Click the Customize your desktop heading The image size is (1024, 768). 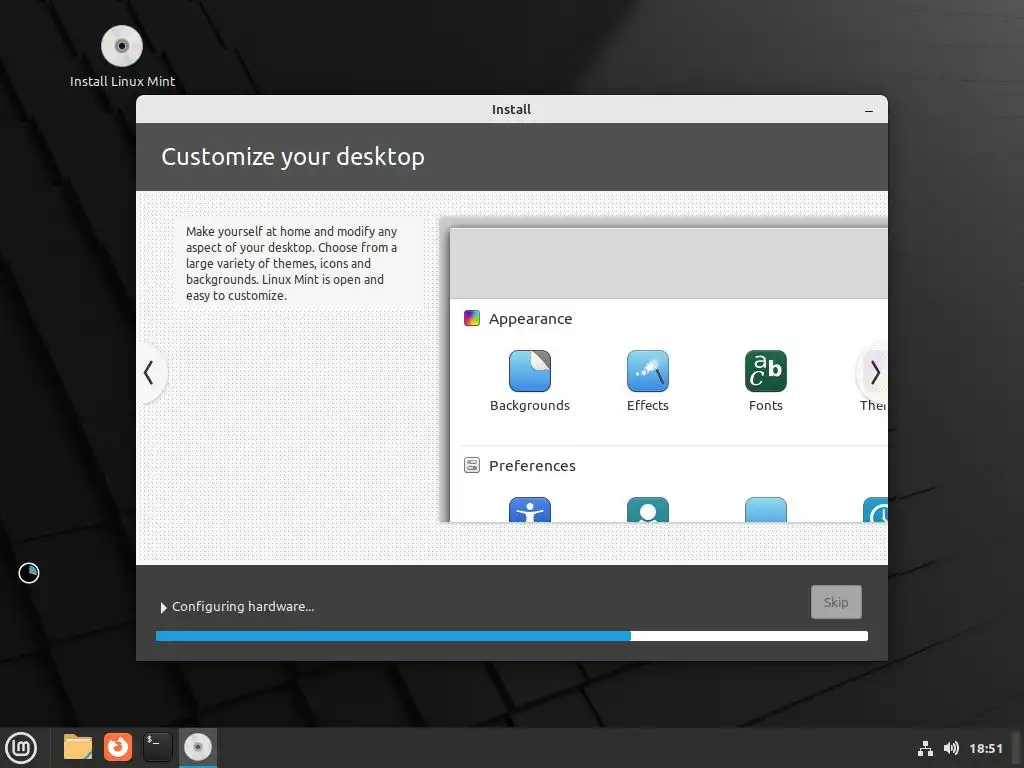click(293, 157)
